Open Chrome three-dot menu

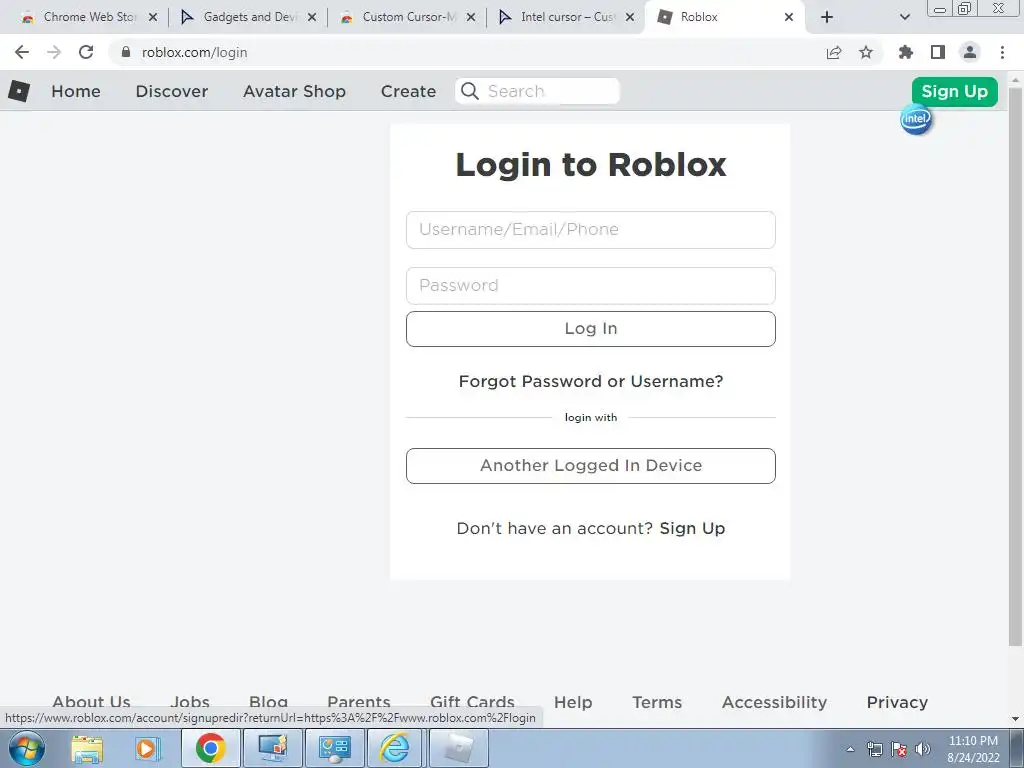(x=1002, y=52)
